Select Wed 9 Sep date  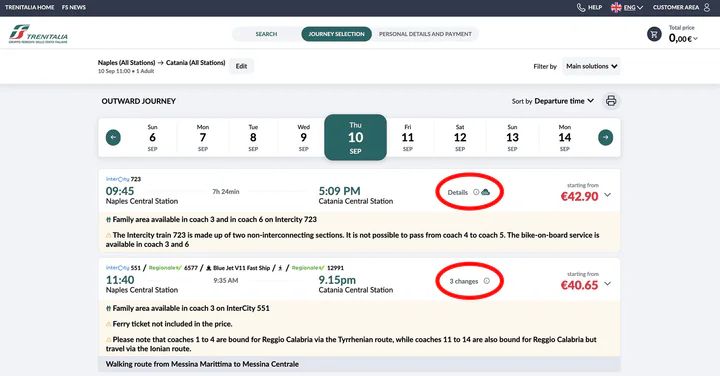tap(303, 137)
